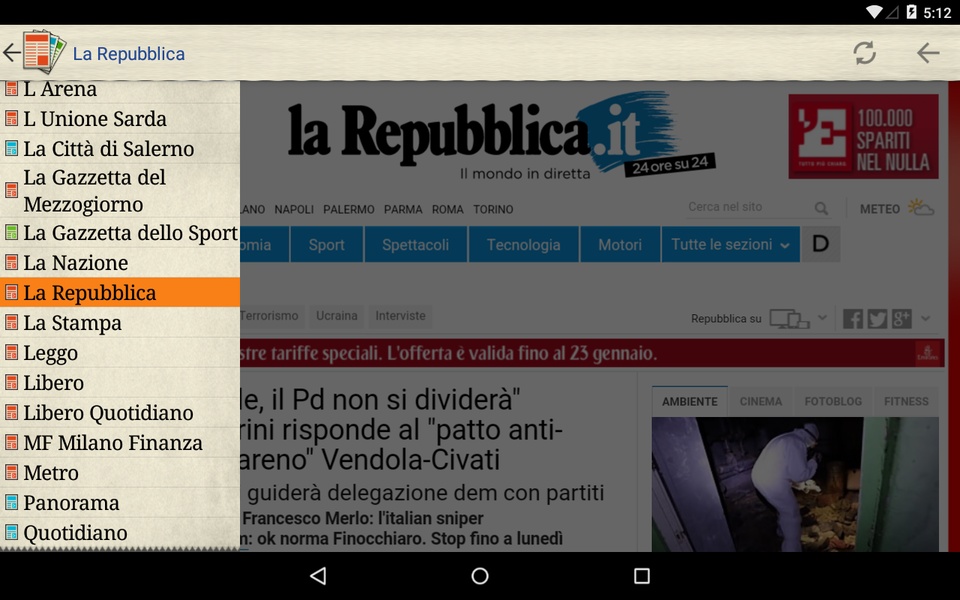Viewport: 960px width, 600px height.
Task: Tap the icon beside La Città di Salerno
Action: (x=11, y=149)
